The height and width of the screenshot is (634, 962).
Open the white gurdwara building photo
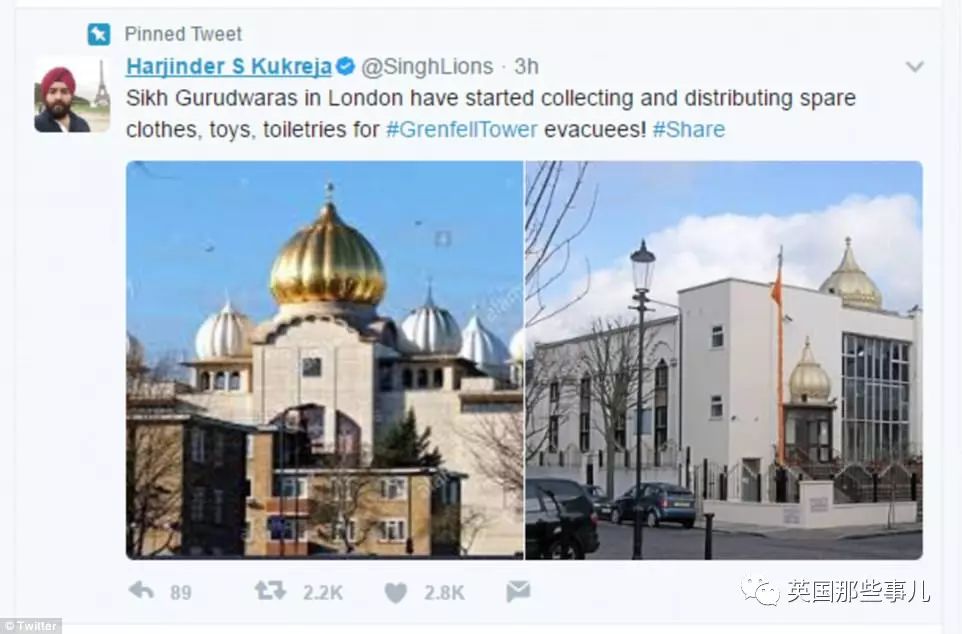[x=724, y=360]
